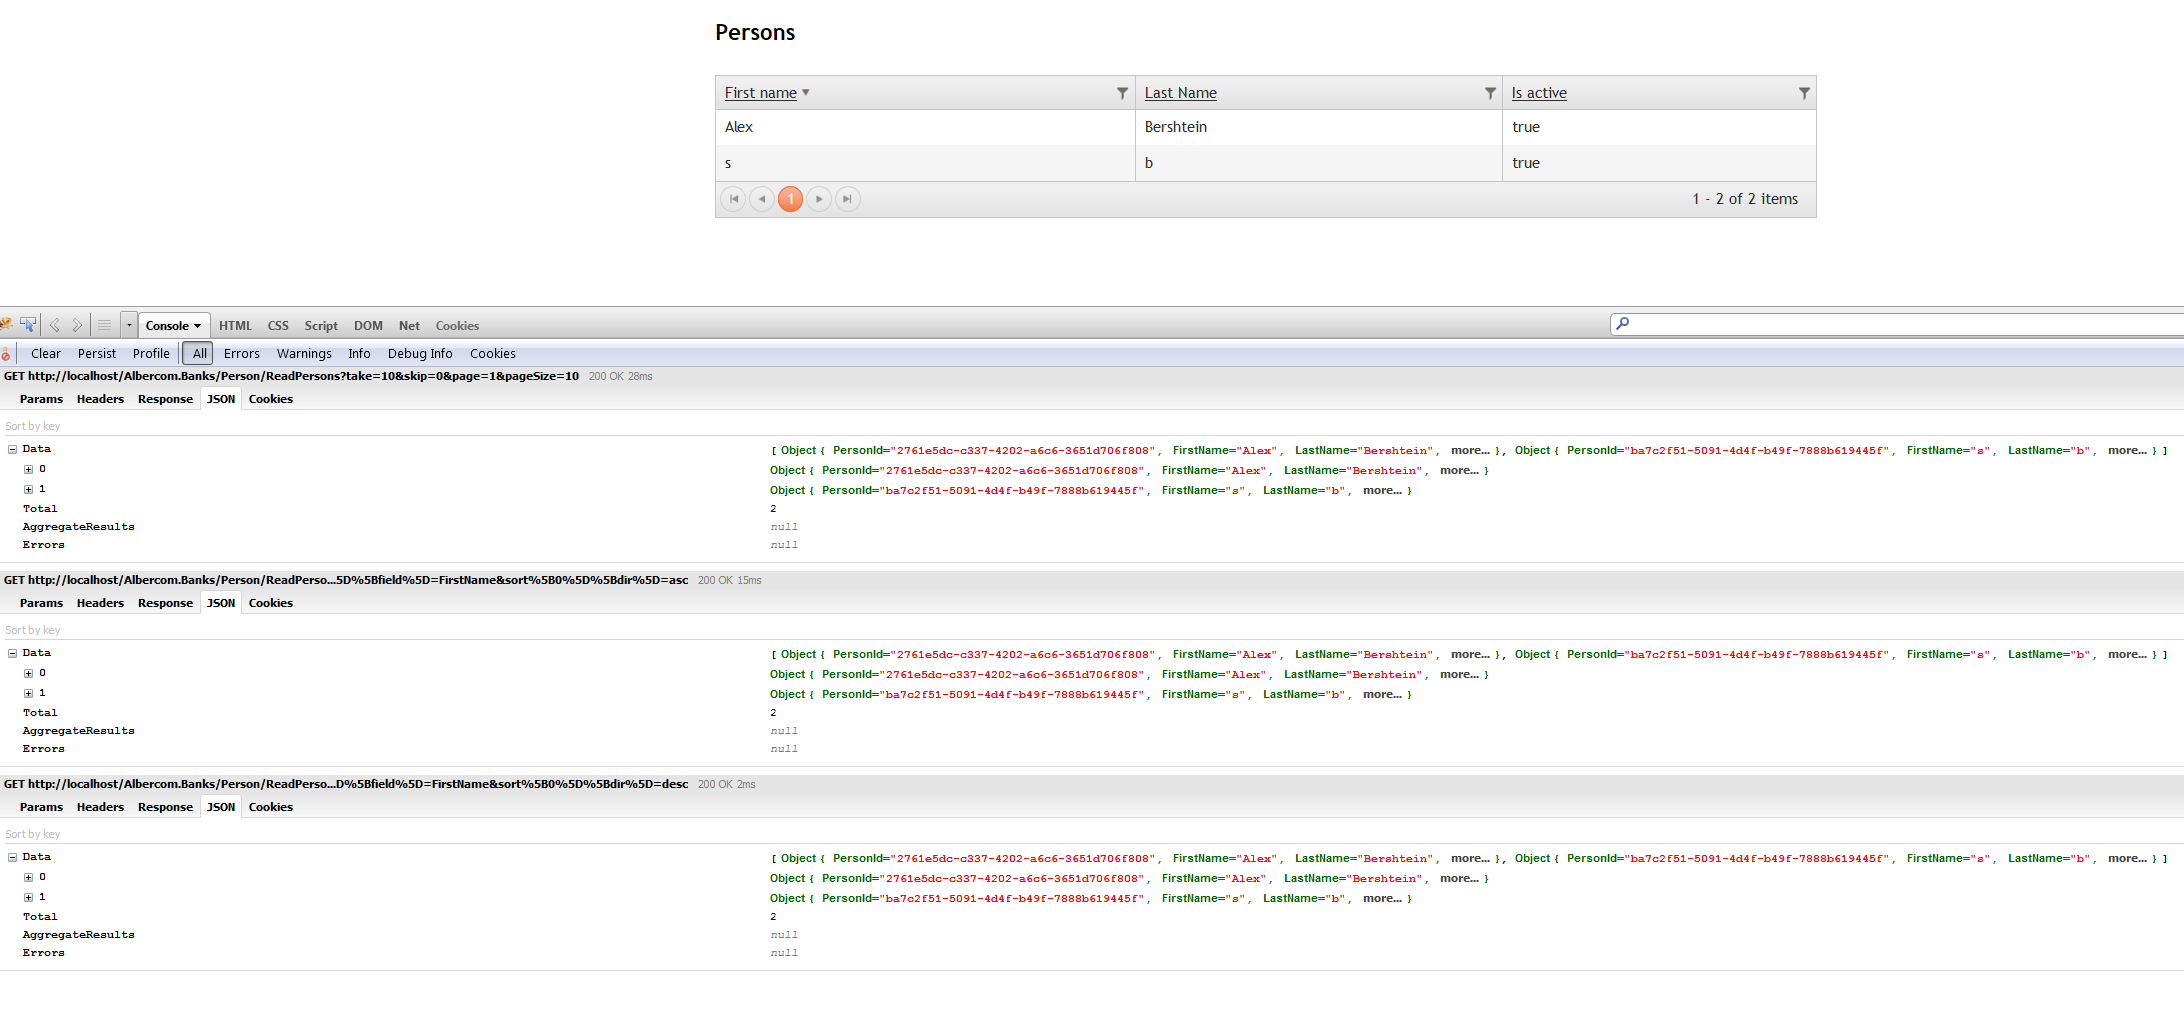The image size is (2184, 1023).
Task: Open the Console panel dropdown arrow
Action: click(x=197, y=326)
